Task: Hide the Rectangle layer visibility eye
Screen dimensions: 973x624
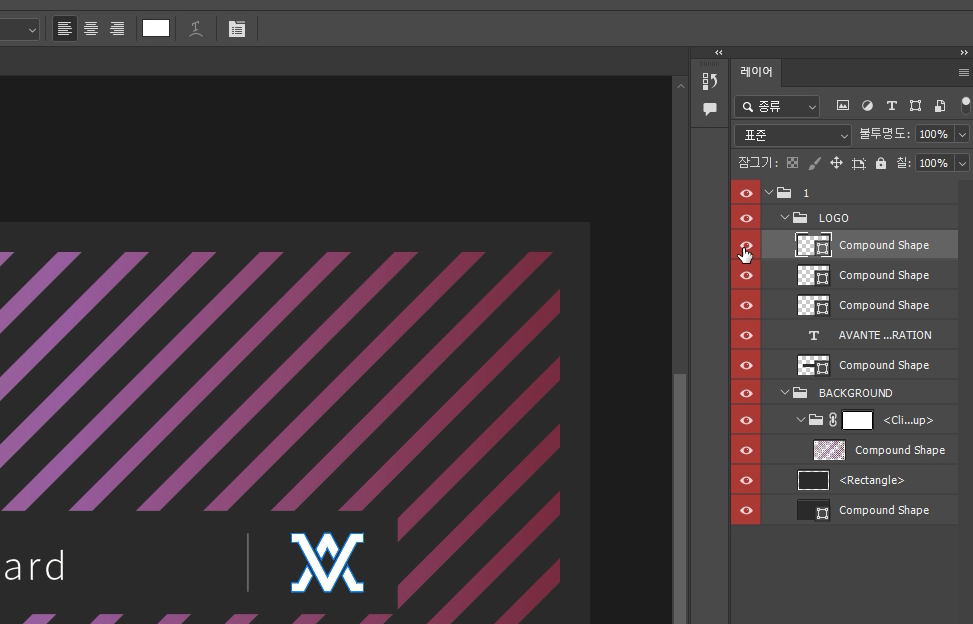Action: click(x=746, y=480)
